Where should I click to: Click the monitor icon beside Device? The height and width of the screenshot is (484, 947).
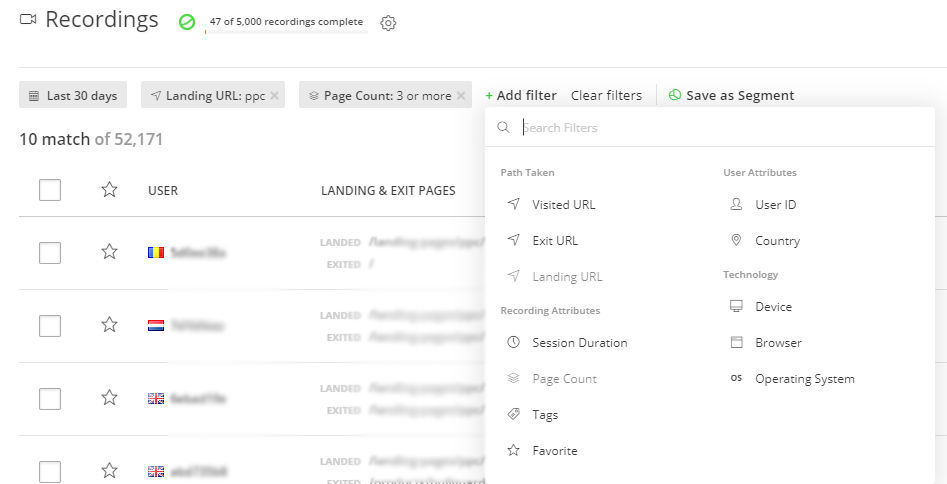736,306
